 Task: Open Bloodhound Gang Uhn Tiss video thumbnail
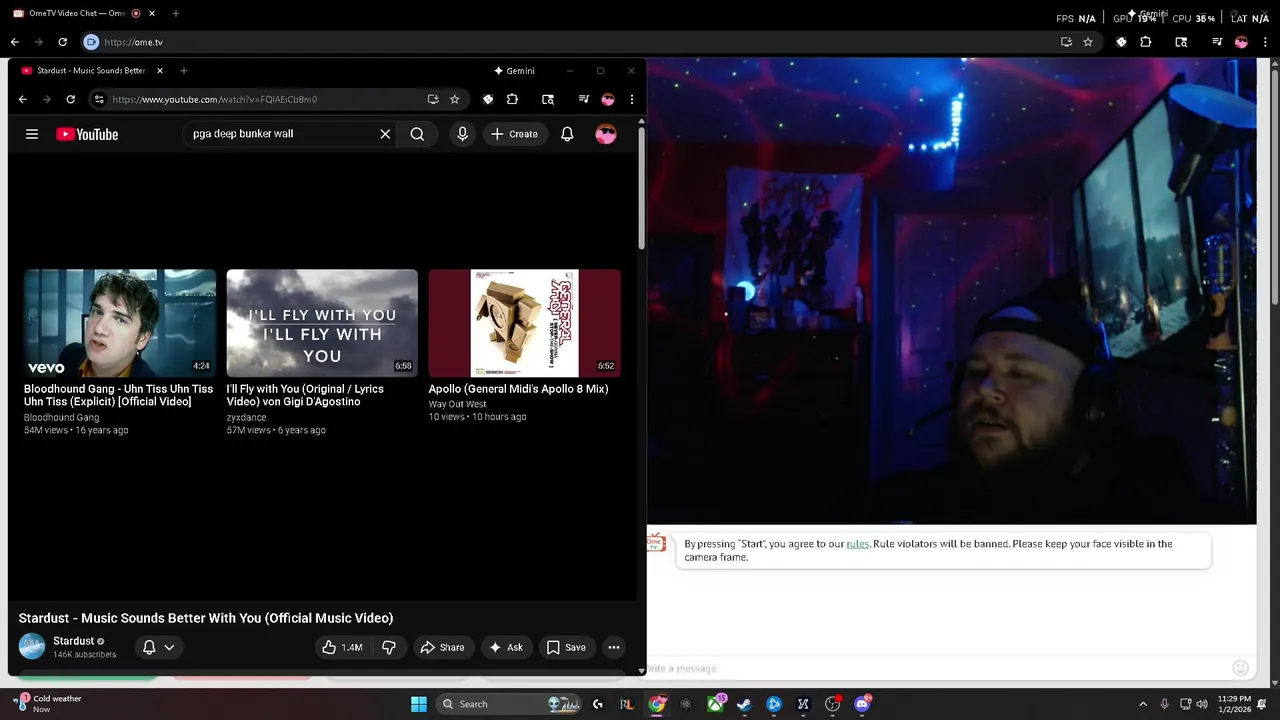tap(120, 323)
